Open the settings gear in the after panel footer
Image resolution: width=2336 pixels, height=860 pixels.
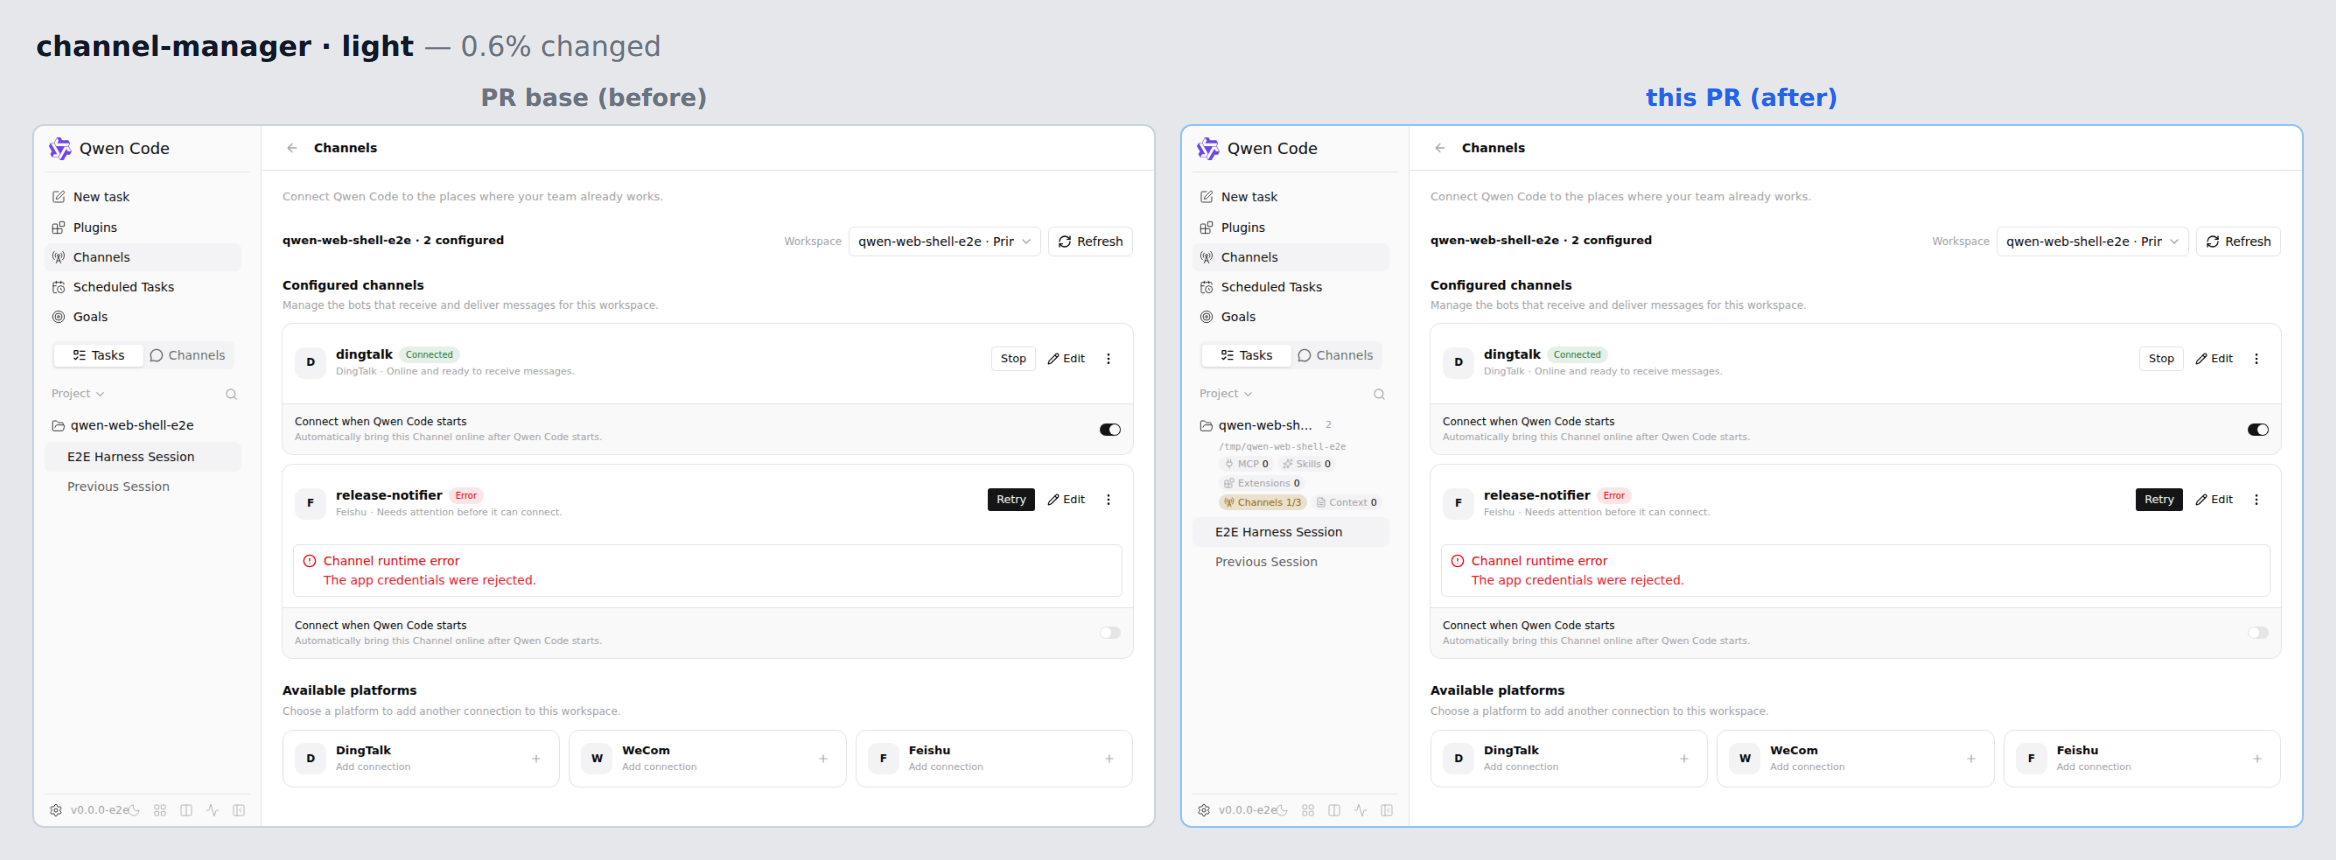point(1204,810)
